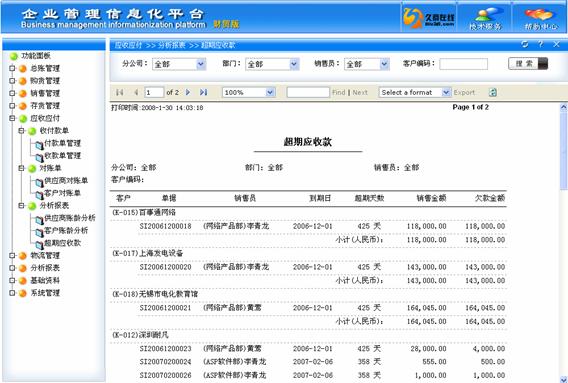This screenshot has width=568, height=383.
Task: Click the help question mark icon
Action: 540,44
